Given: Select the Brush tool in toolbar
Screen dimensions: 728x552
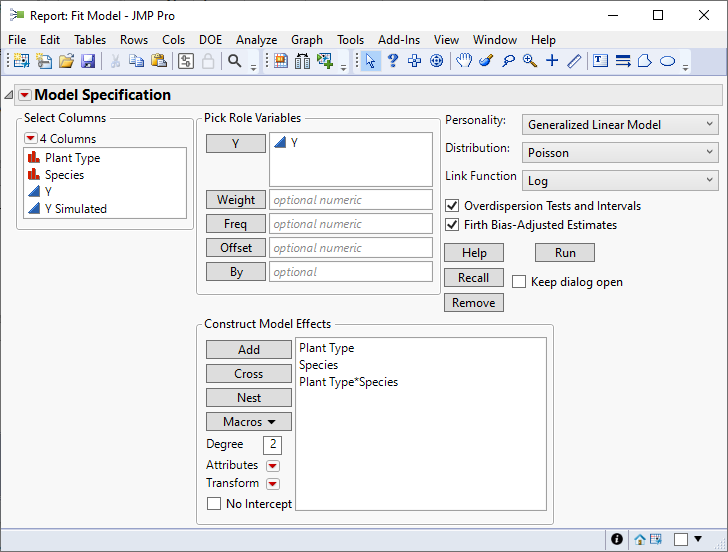Looking at the screenshot, I should (x=486, y=61).
